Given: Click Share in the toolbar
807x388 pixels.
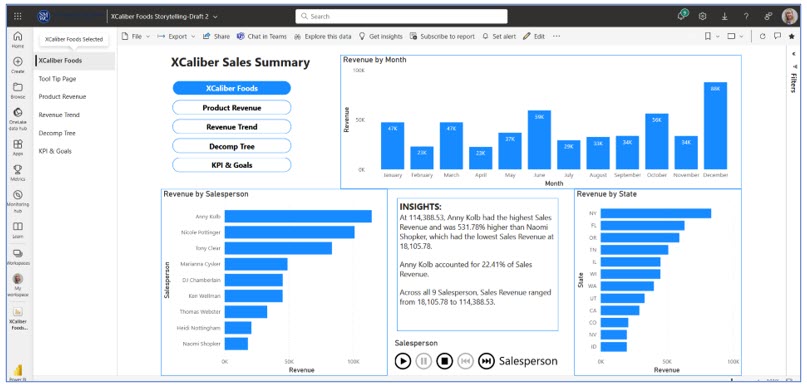Looking at the screenshot, I should [x=217, y=37].
